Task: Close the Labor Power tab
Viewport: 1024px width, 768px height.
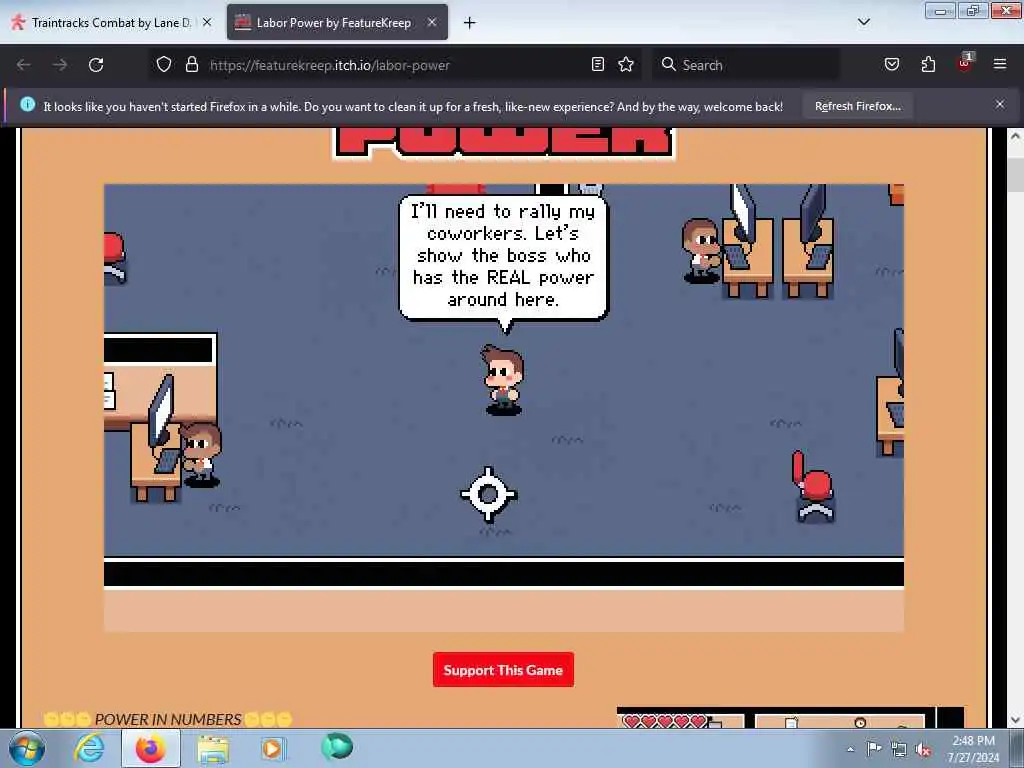Action: click(x=432, y=22)
